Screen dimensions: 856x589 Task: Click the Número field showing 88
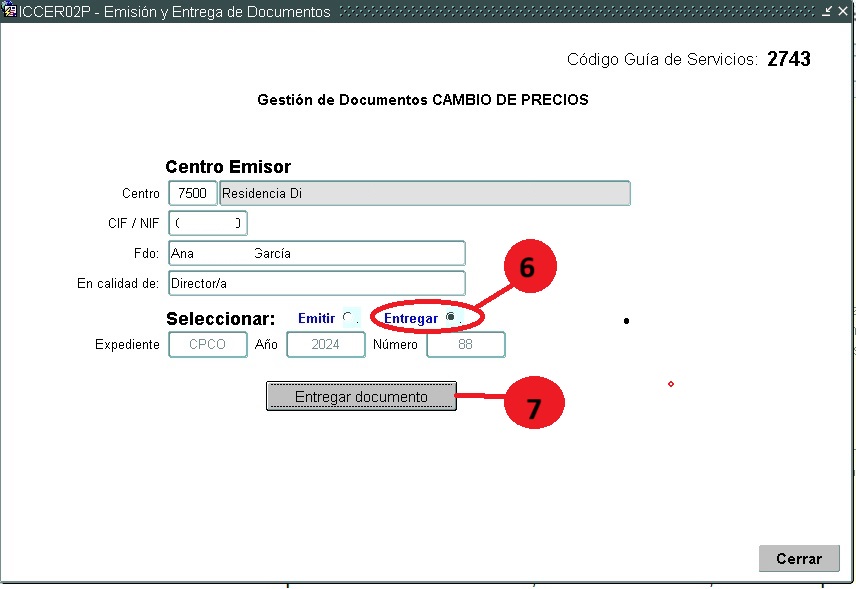tap(465, 344)
